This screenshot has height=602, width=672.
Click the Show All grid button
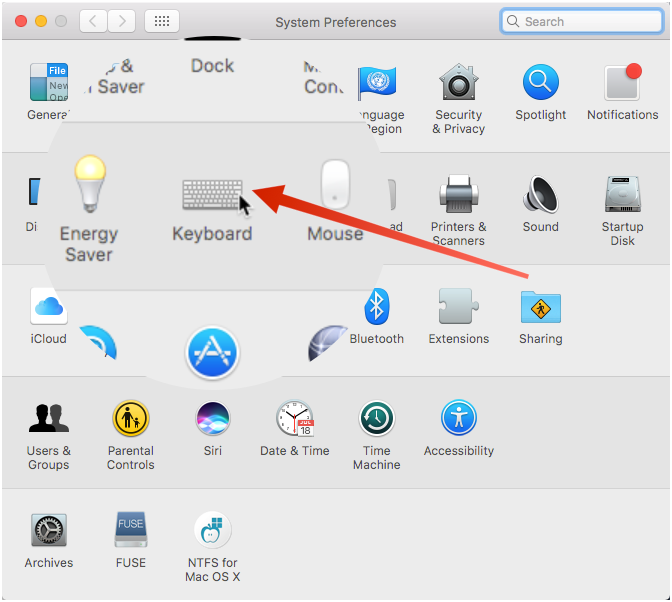click(162, 21)
